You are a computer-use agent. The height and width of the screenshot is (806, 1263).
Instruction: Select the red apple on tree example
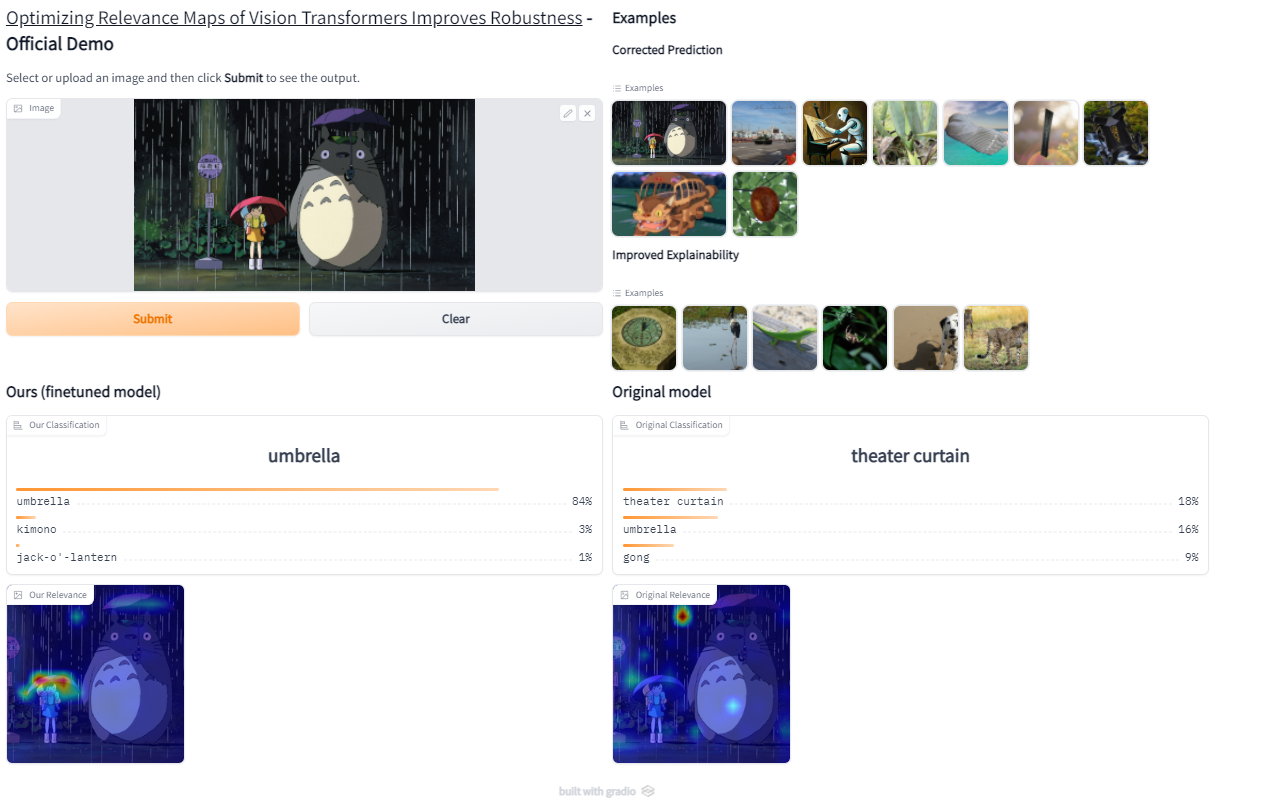pyautogui.click(x=765, y=204)
